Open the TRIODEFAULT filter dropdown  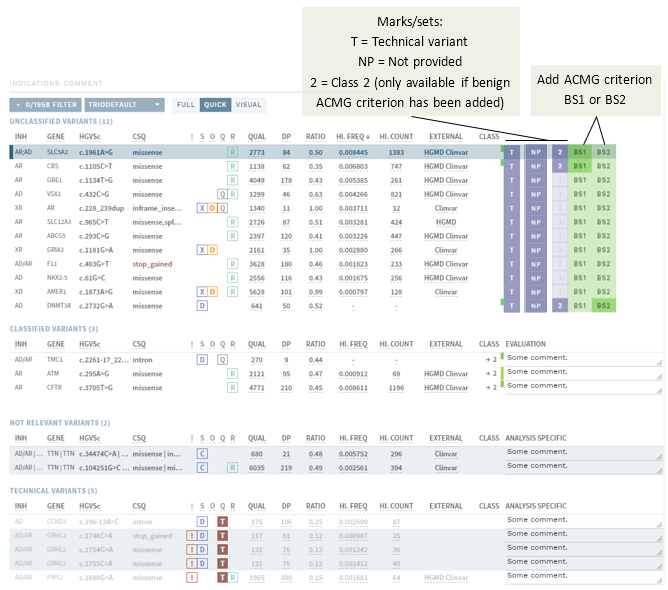pyautogui.click(x=129, y=104)
